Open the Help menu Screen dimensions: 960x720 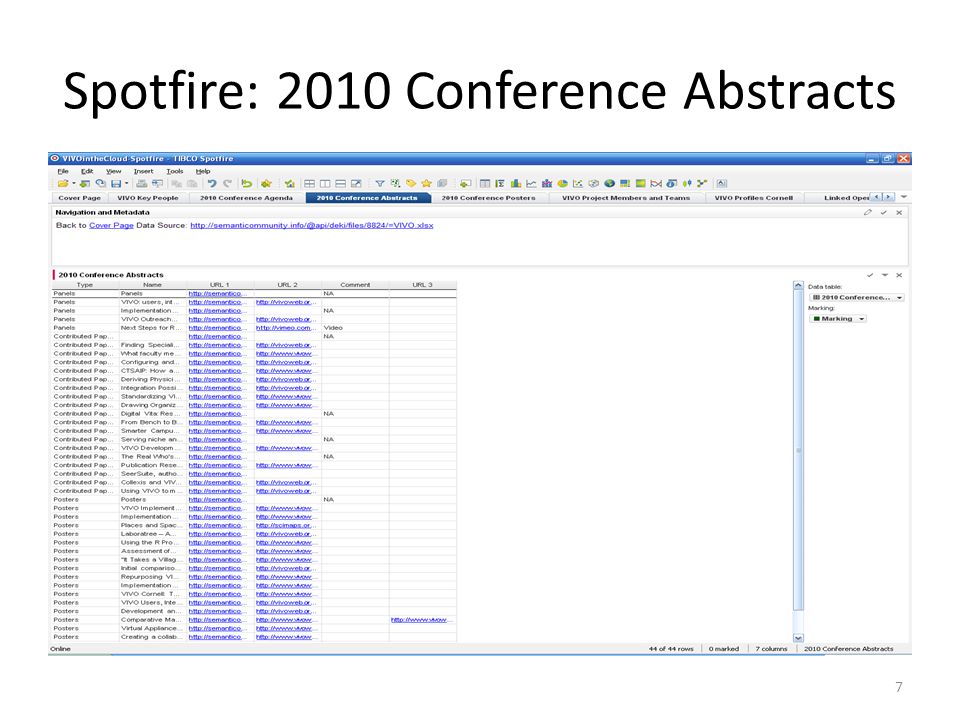click(x=203, y=171)
